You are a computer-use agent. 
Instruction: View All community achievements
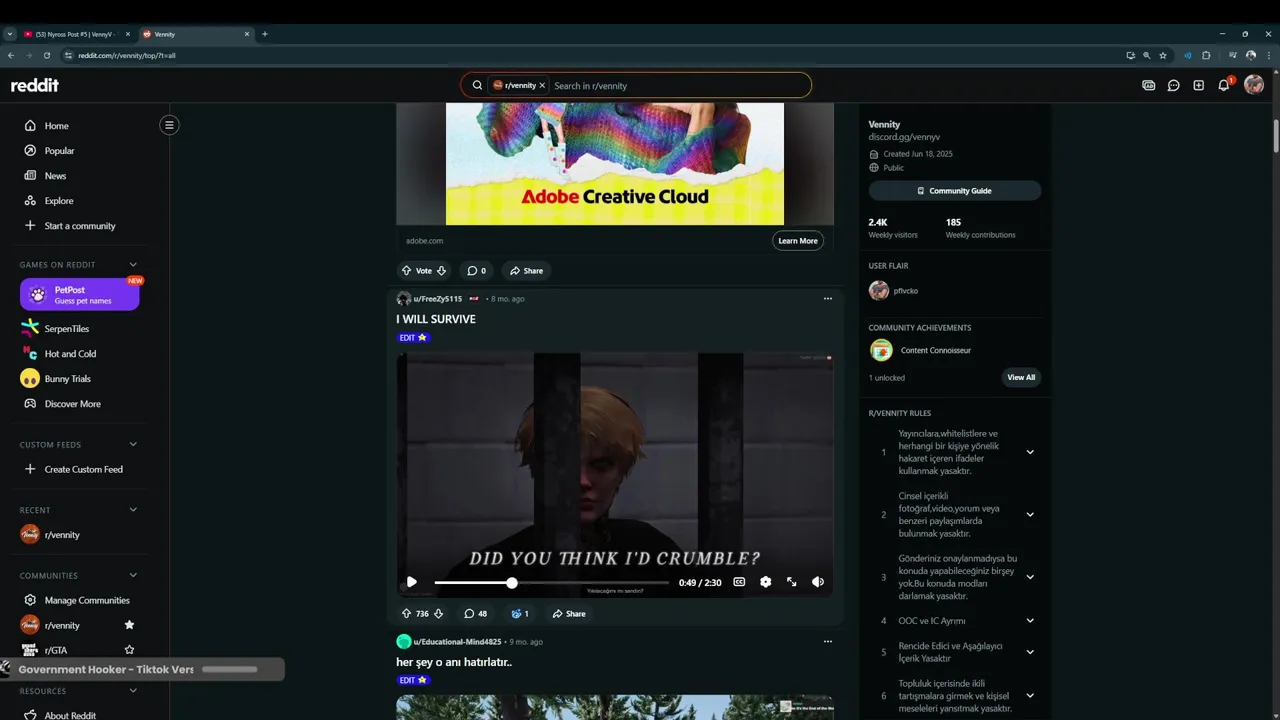click(1021, 377)
